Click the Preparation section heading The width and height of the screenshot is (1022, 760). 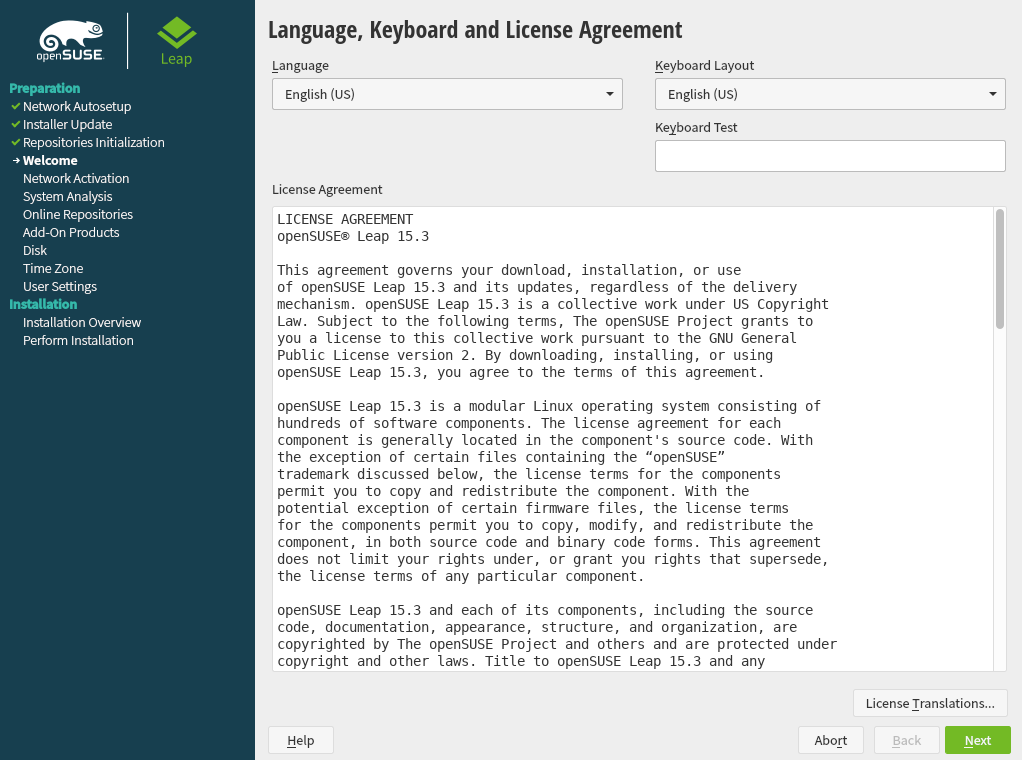click(45, 88)
